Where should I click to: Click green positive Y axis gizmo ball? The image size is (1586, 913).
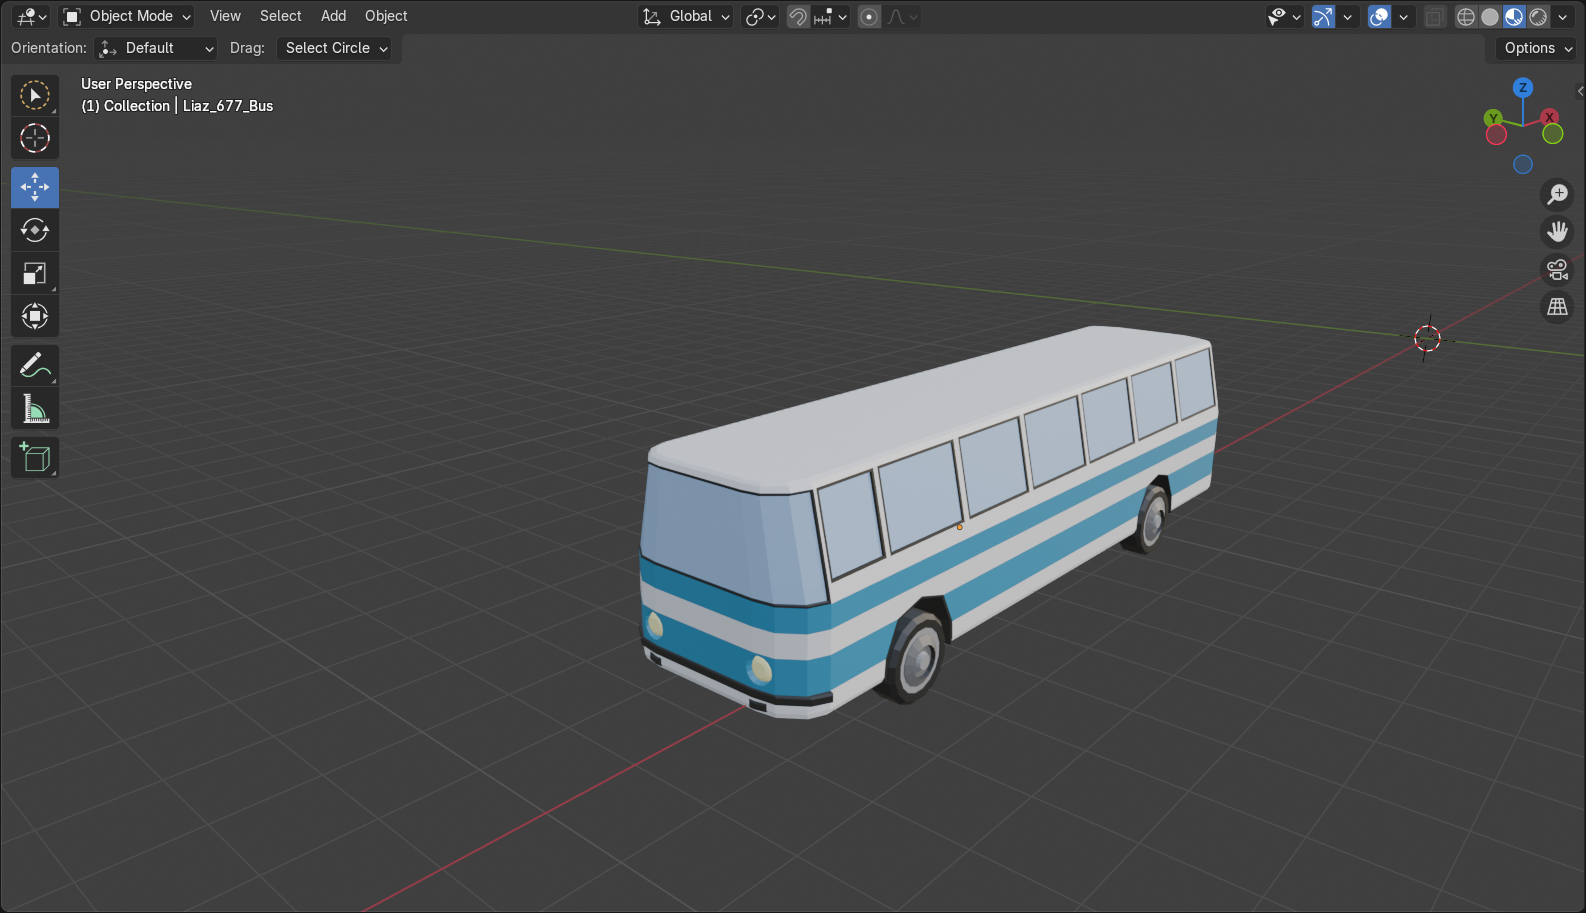(1493, 118)
